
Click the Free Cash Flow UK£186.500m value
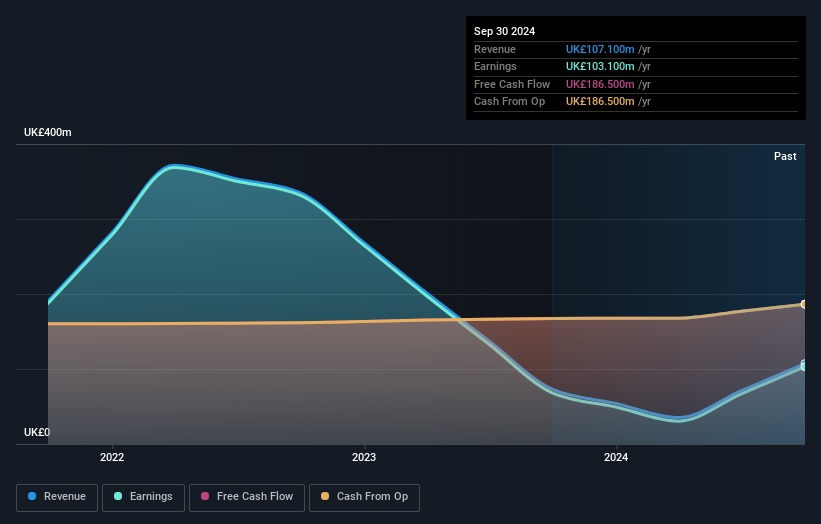(x=600, y=84)
